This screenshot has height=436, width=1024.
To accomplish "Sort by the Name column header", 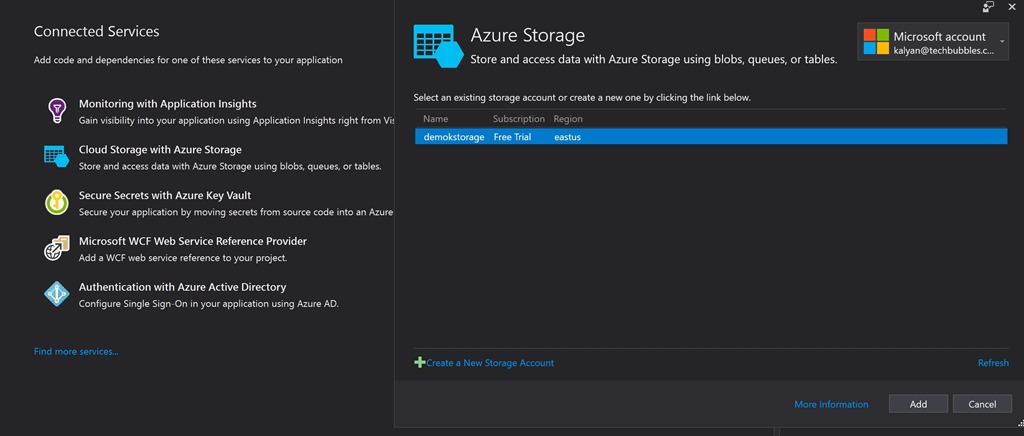I will click(x=436, y=119).
